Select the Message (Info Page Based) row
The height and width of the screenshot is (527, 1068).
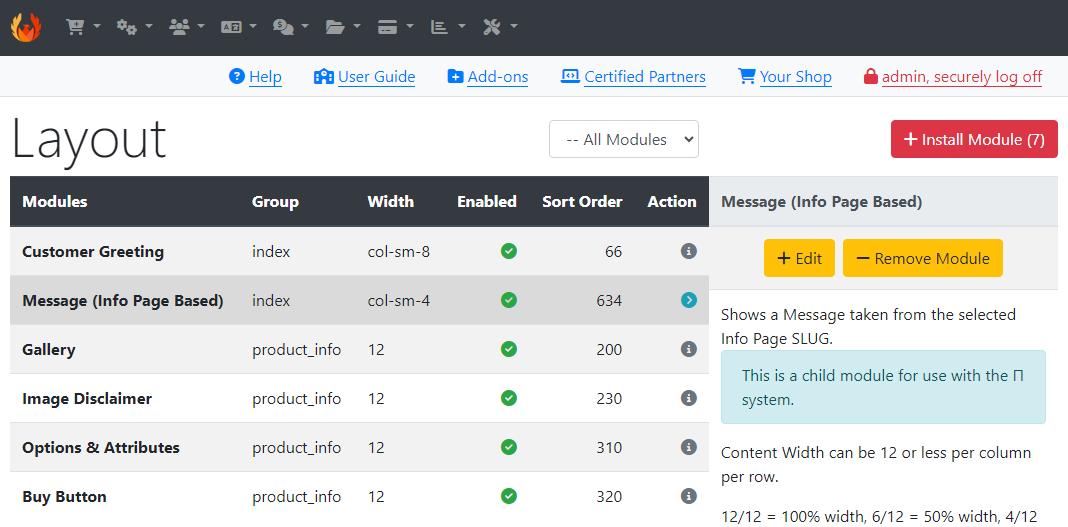click(x=360, y=300)
